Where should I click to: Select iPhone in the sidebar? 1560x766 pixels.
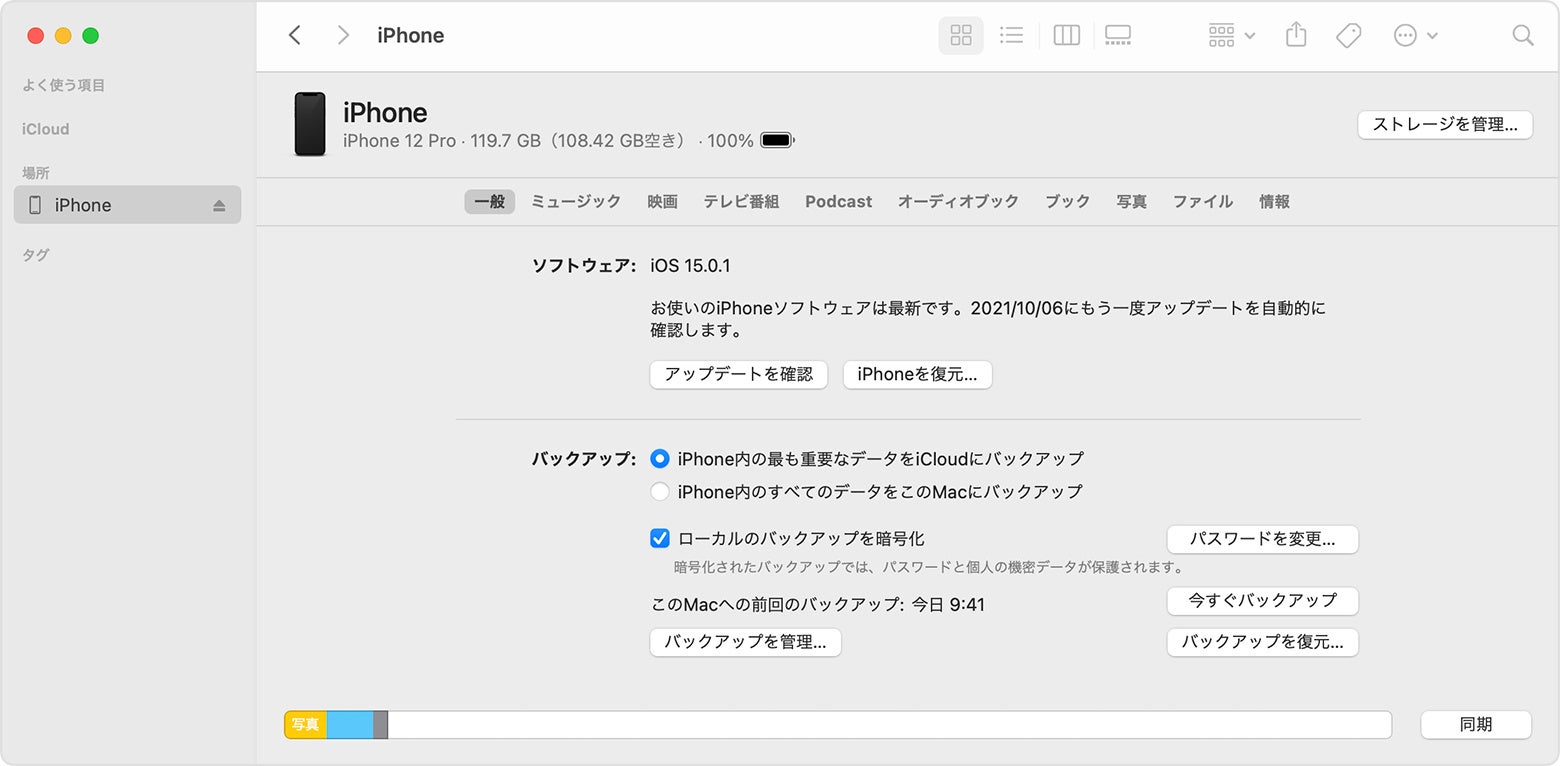pyautogui.click(x=127, y=205)
